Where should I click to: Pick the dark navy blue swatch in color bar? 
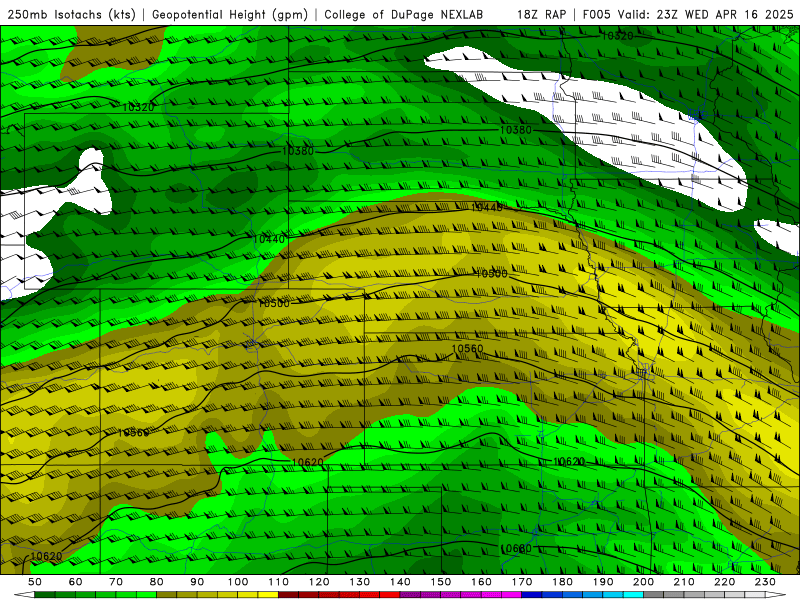pyautogui.click(x=532, y=594)
